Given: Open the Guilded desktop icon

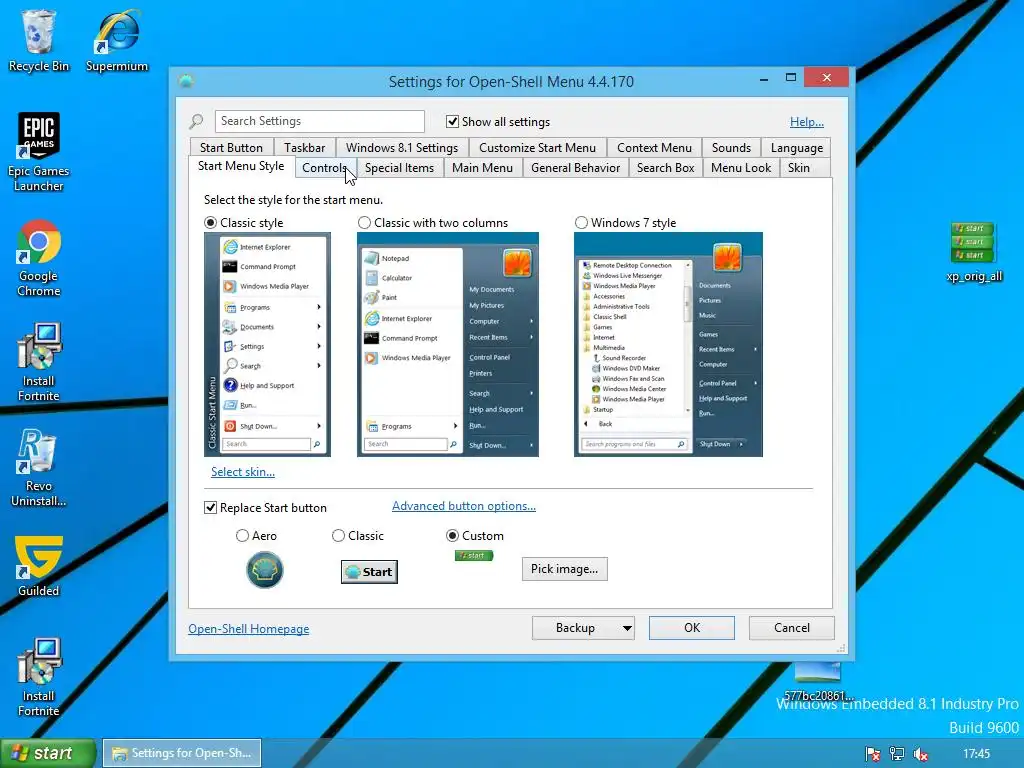Looking at the screenshot, I should click(x=39, y=566).
